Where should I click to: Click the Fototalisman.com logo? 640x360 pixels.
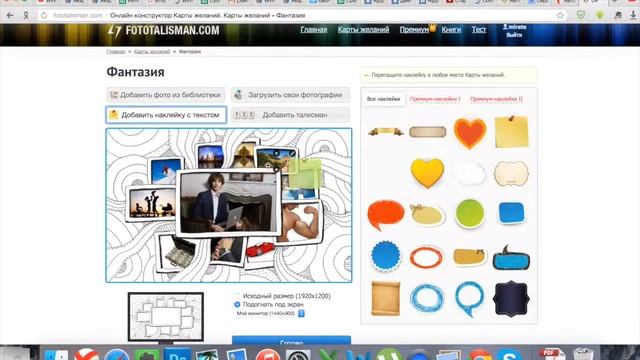pyautogui.click(x=164, y=31)
